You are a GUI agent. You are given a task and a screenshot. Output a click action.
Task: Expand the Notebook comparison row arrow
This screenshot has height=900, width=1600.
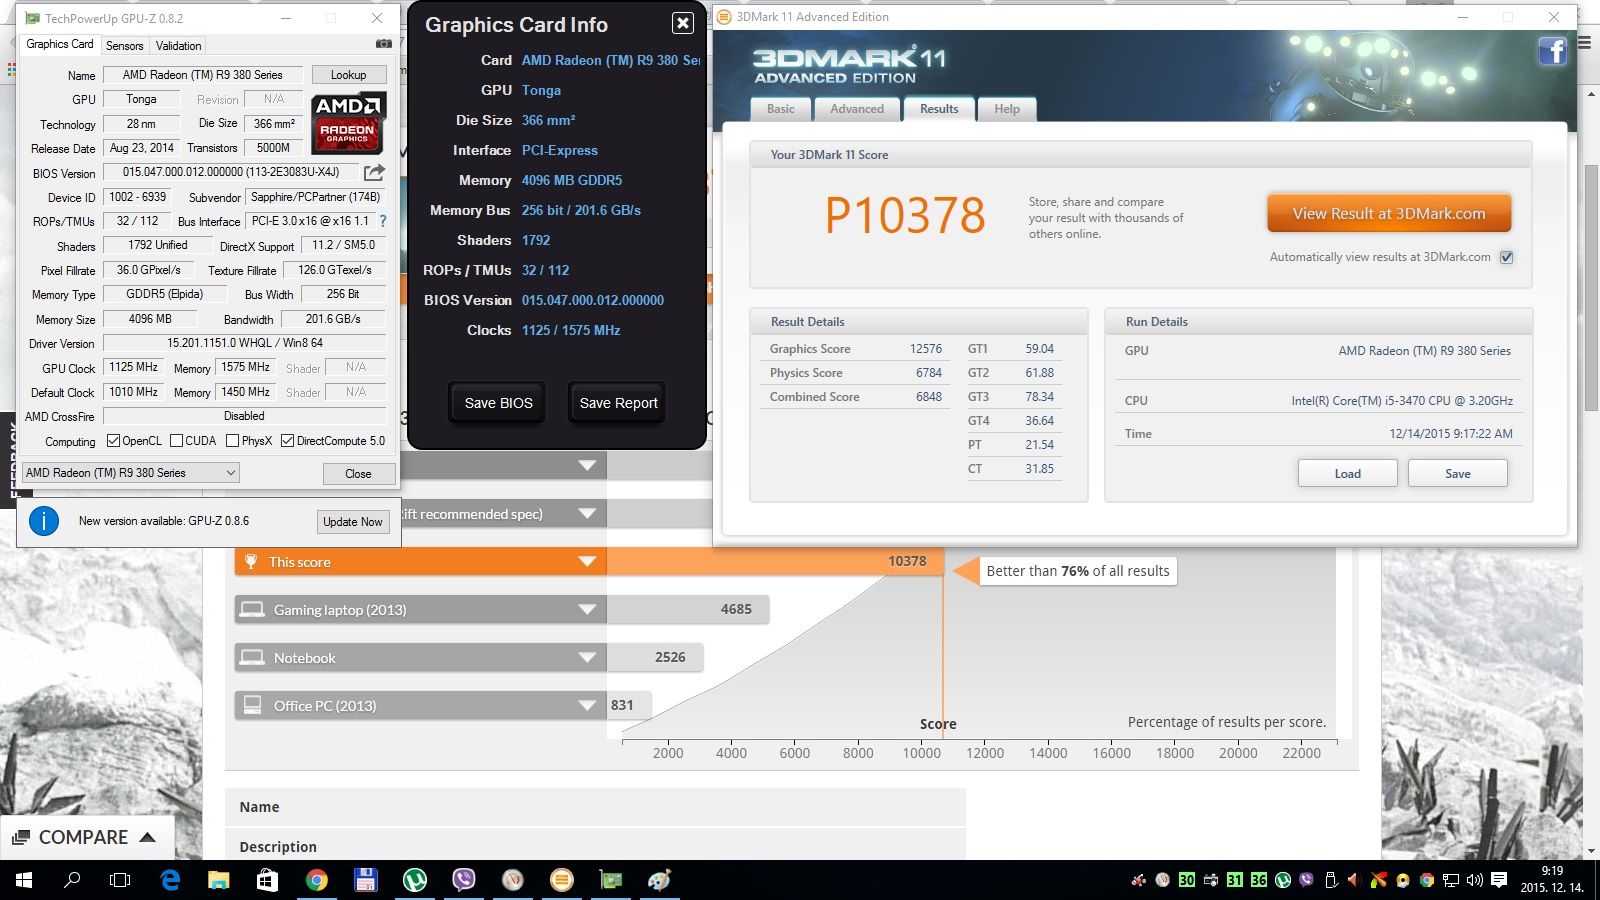pos(587,658)
